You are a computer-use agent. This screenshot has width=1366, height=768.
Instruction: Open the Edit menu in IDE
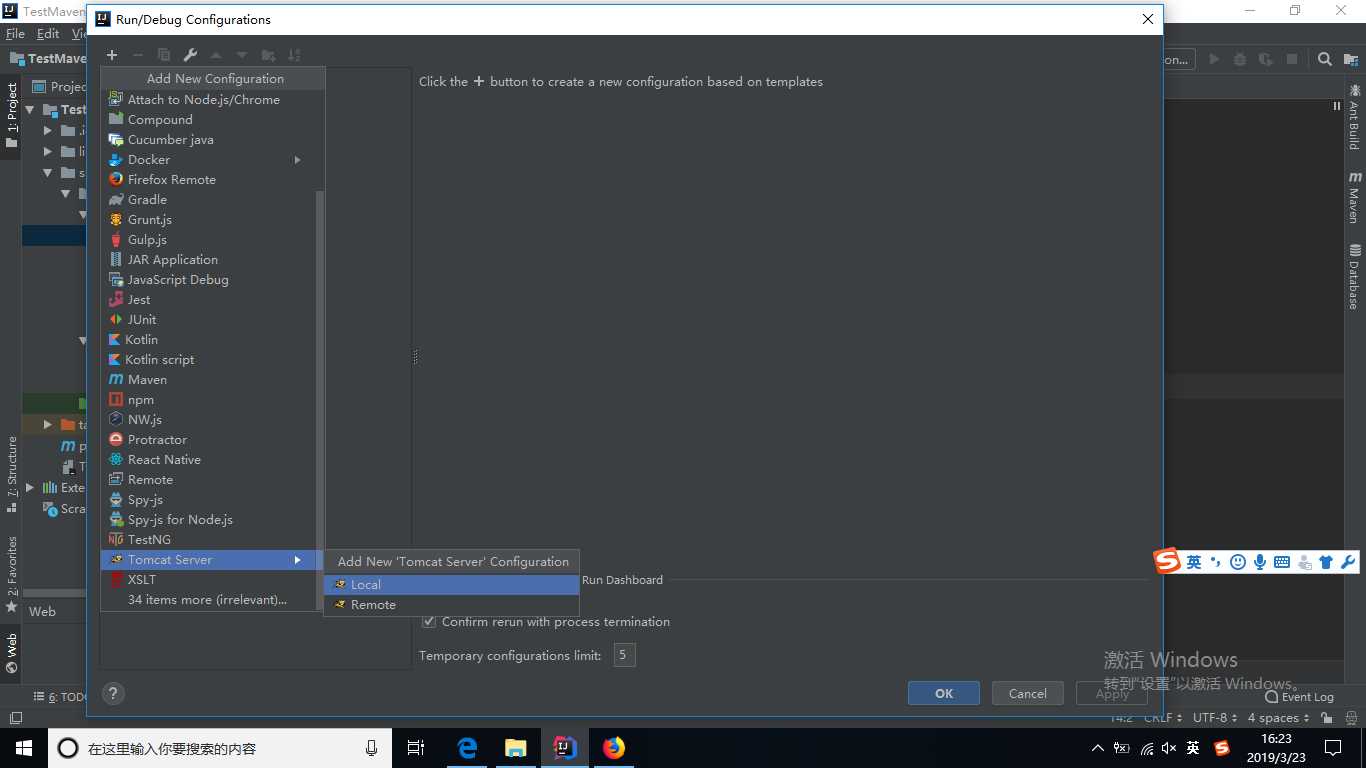click(x=48, y=34)
